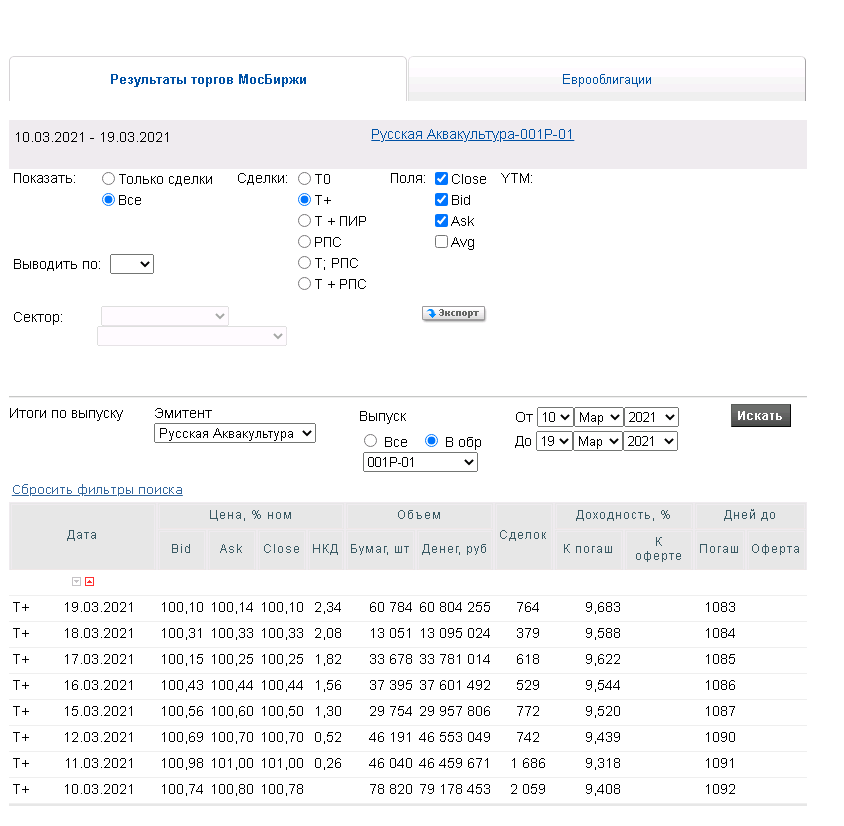Select the 15.03.2021 date cell

point(99,711)
